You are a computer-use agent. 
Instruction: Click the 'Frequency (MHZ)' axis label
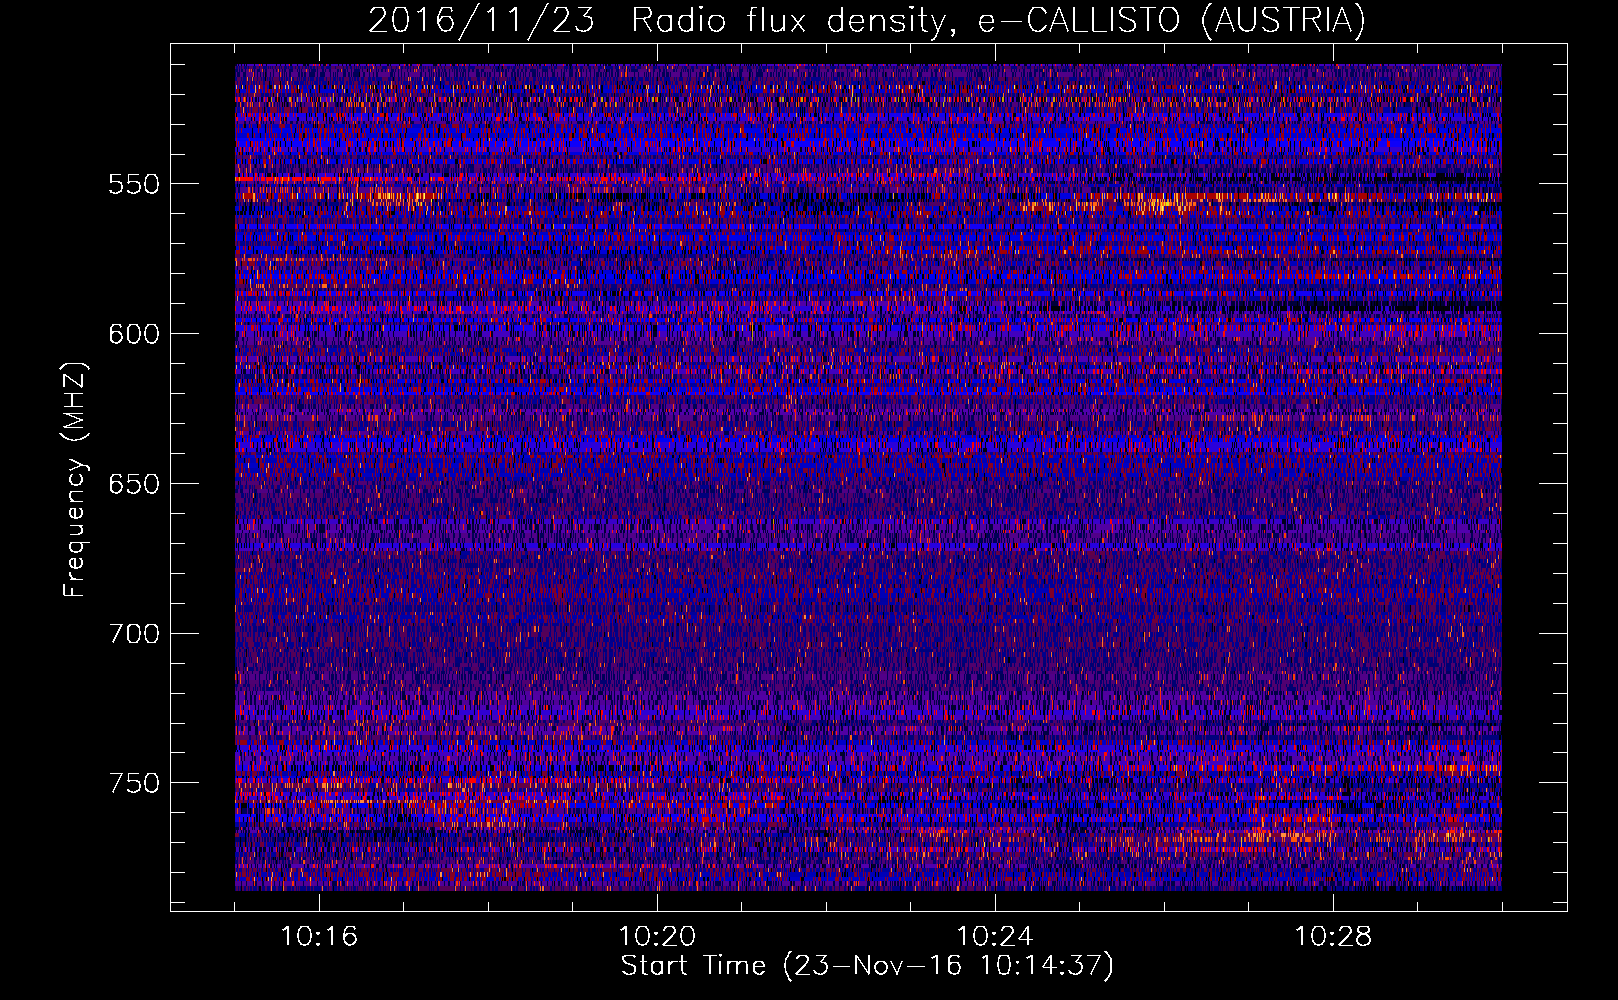point(74,479)
